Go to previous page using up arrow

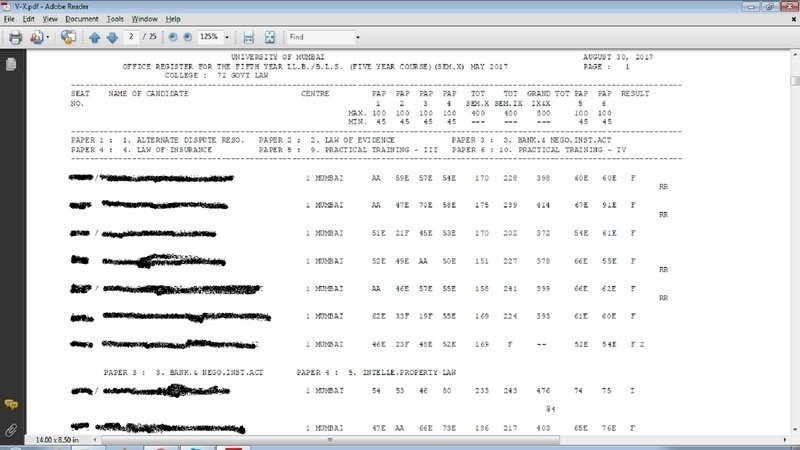95,38
